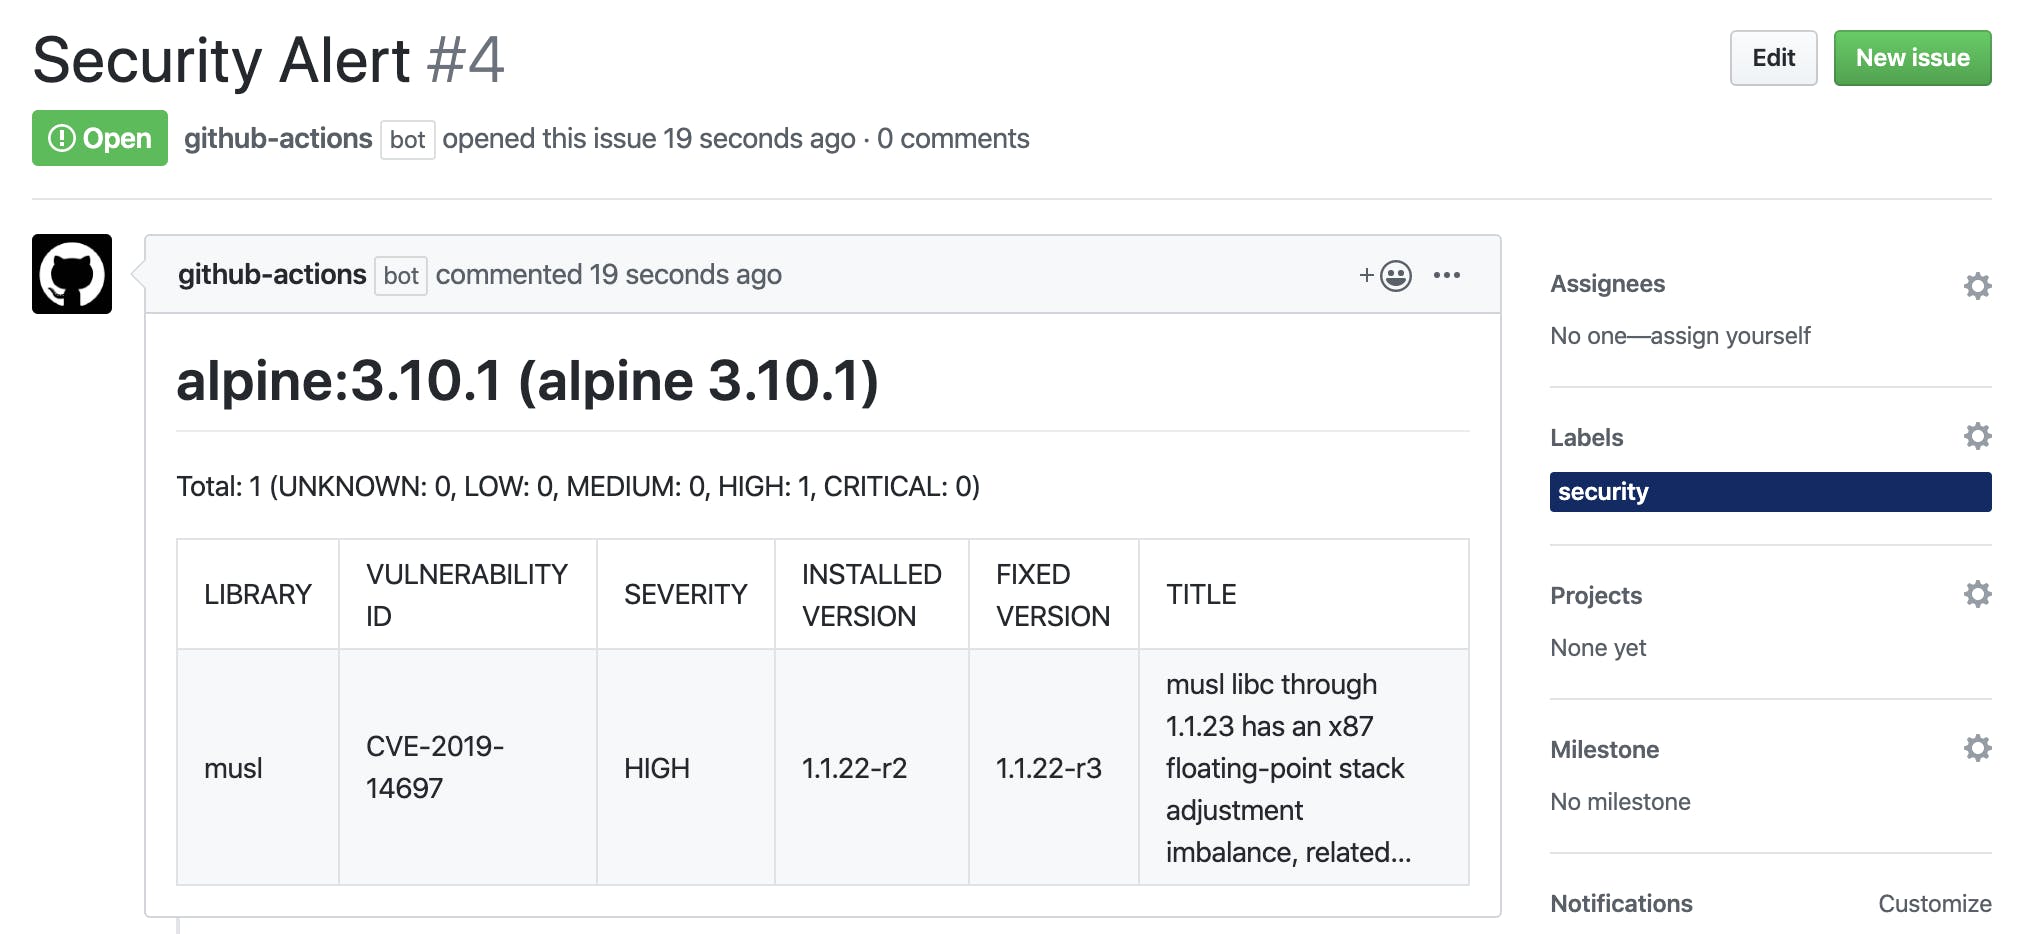Click the Labels sidebar heading
Image resolution: width=2038 pixels, height=934 pixels.
click(x=1586, y=438)
